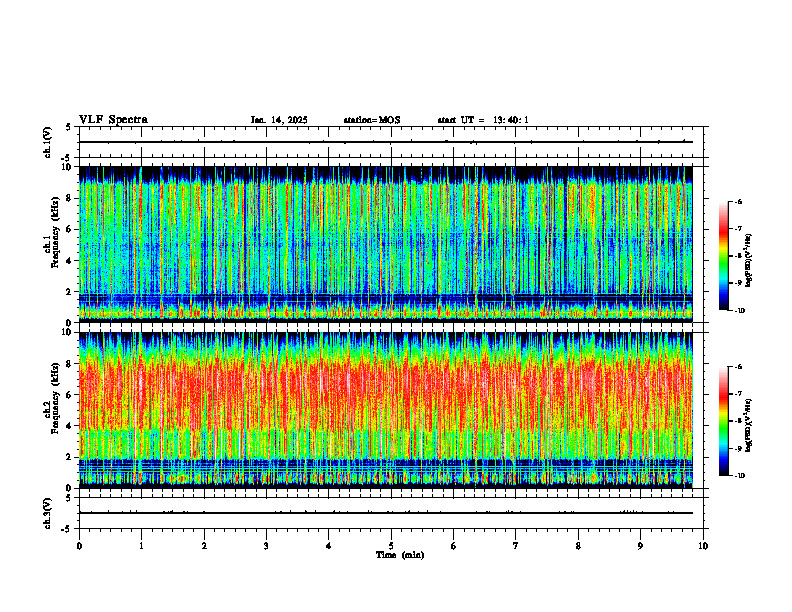792x612 pixels.
Task: Click the "-10" label on ch.1 color bar
Action: pos(740,311)
